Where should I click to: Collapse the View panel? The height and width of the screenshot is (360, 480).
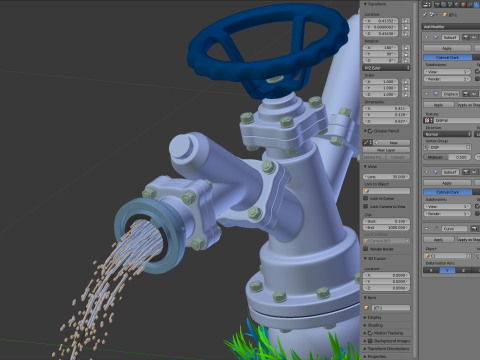(365, 166)
